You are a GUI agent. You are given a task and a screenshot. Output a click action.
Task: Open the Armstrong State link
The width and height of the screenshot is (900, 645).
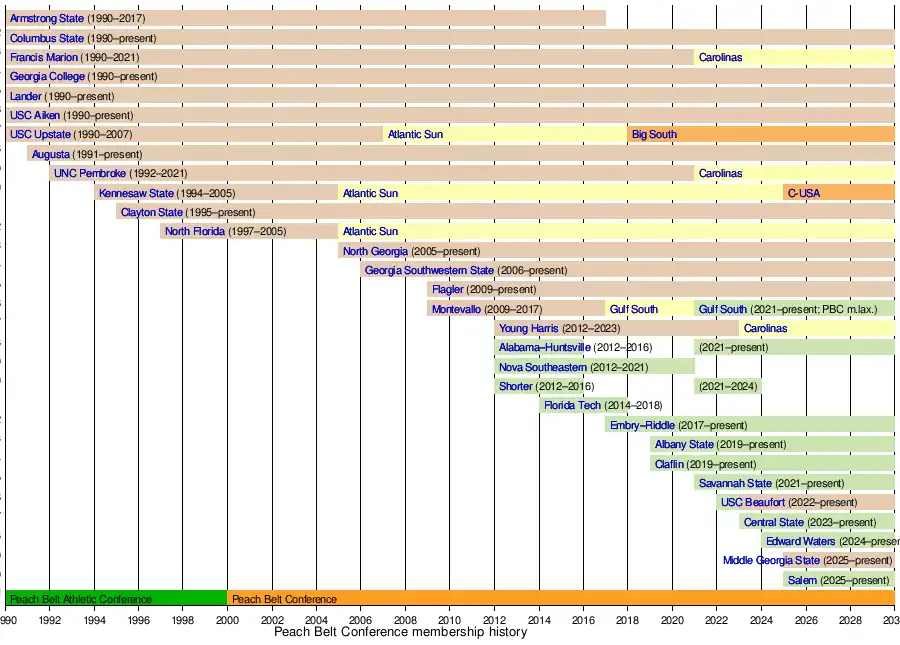click(x=47, y=19)
